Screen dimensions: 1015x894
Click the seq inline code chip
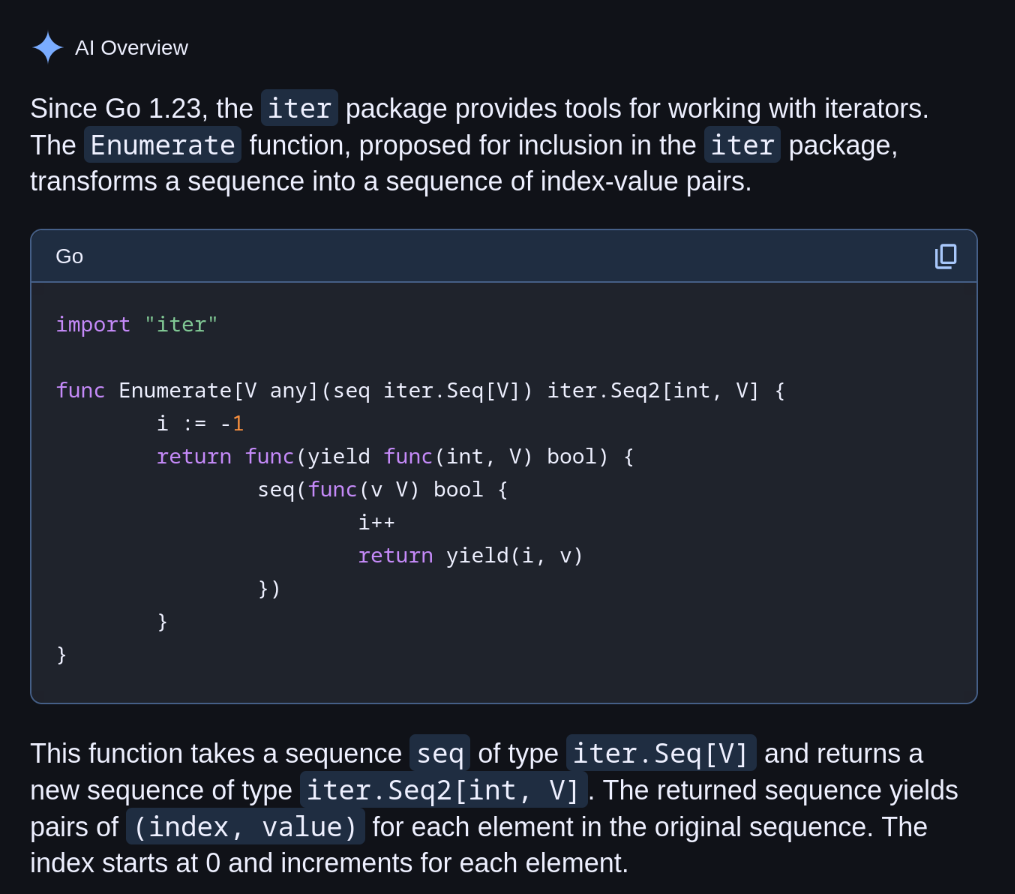click(439, 753)
